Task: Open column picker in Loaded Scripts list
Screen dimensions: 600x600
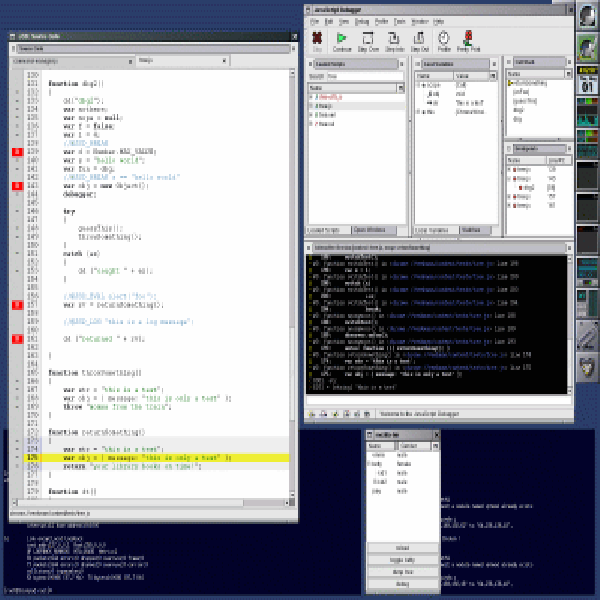Action: point(401,88)
